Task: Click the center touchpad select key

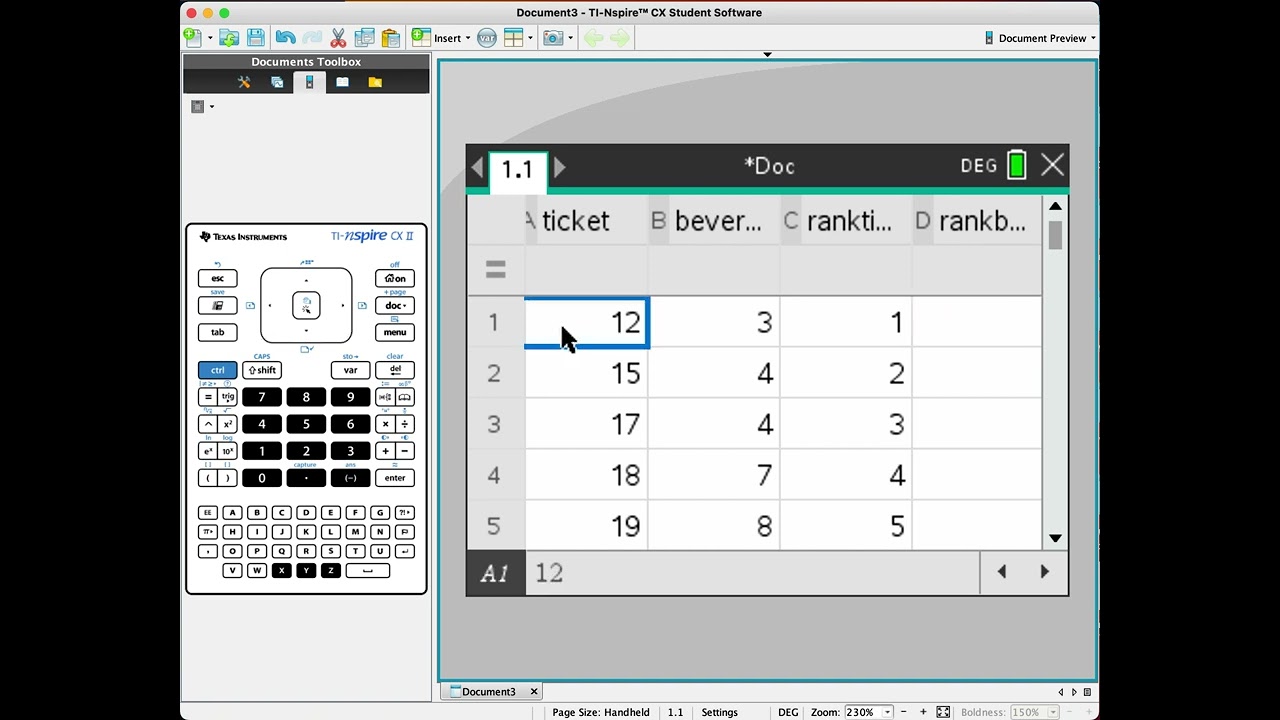Action: click(306, 305)
